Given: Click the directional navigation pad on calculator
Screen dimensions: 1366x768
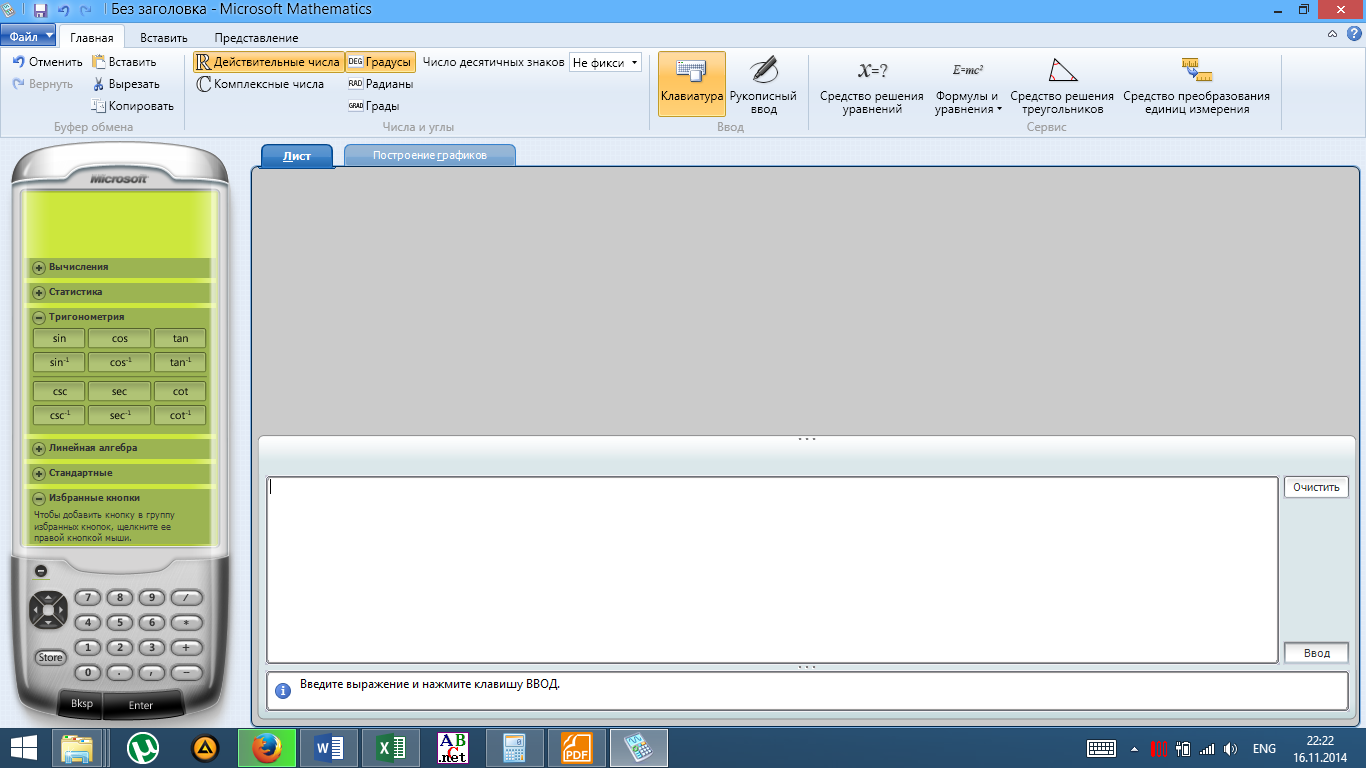Looking at the screenshot, I should pyautogui.click(x=47, y=609).
